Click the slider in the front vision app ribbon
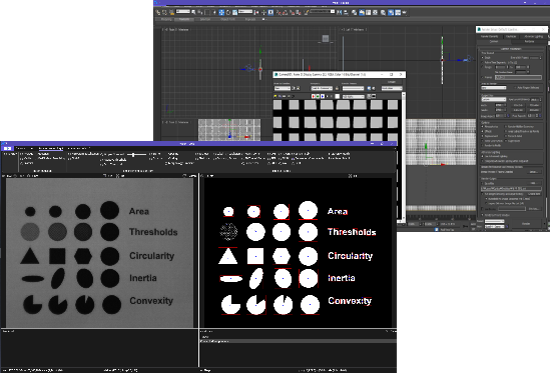 pos(136,154)
